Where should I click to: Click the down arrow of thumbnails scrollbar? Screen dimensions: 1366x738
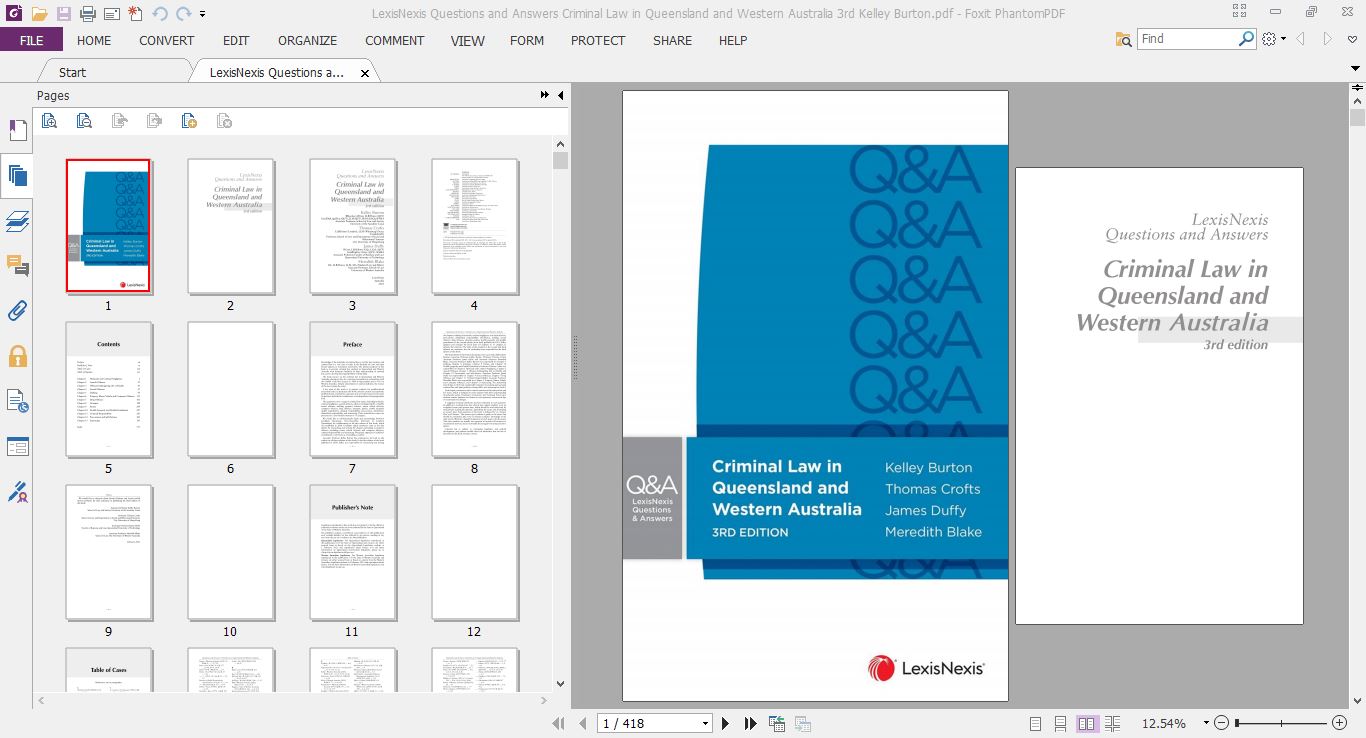coord(560,684)
